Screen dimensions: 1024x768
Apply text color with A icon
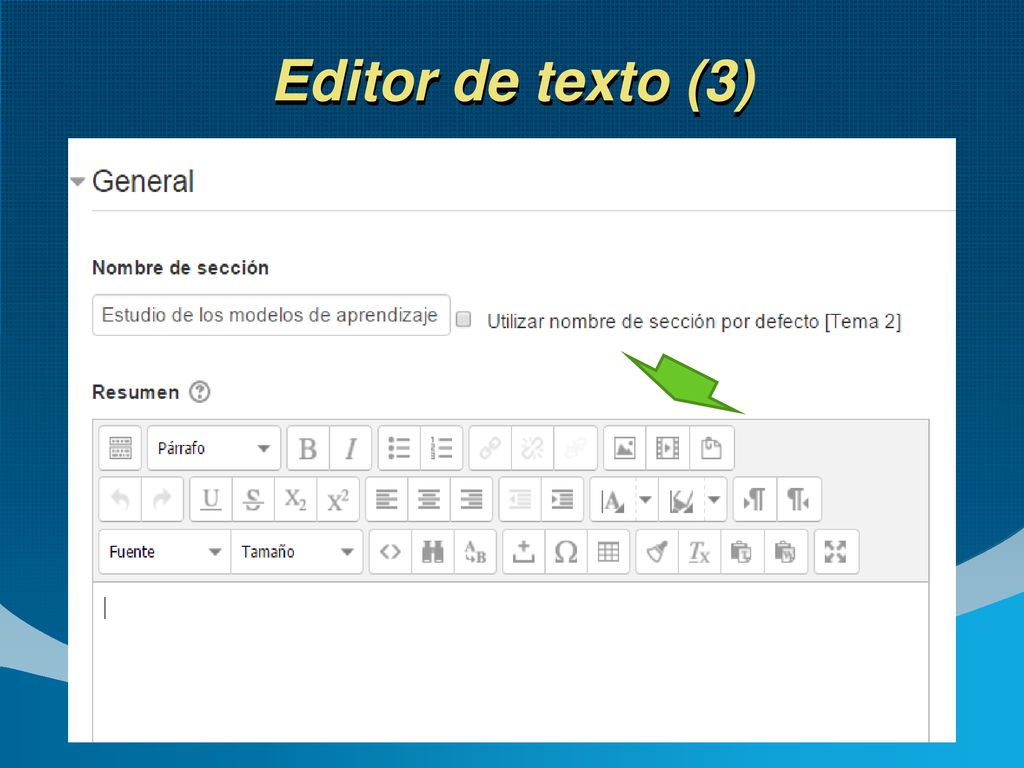pyautogui.click(x=613, y=500)
